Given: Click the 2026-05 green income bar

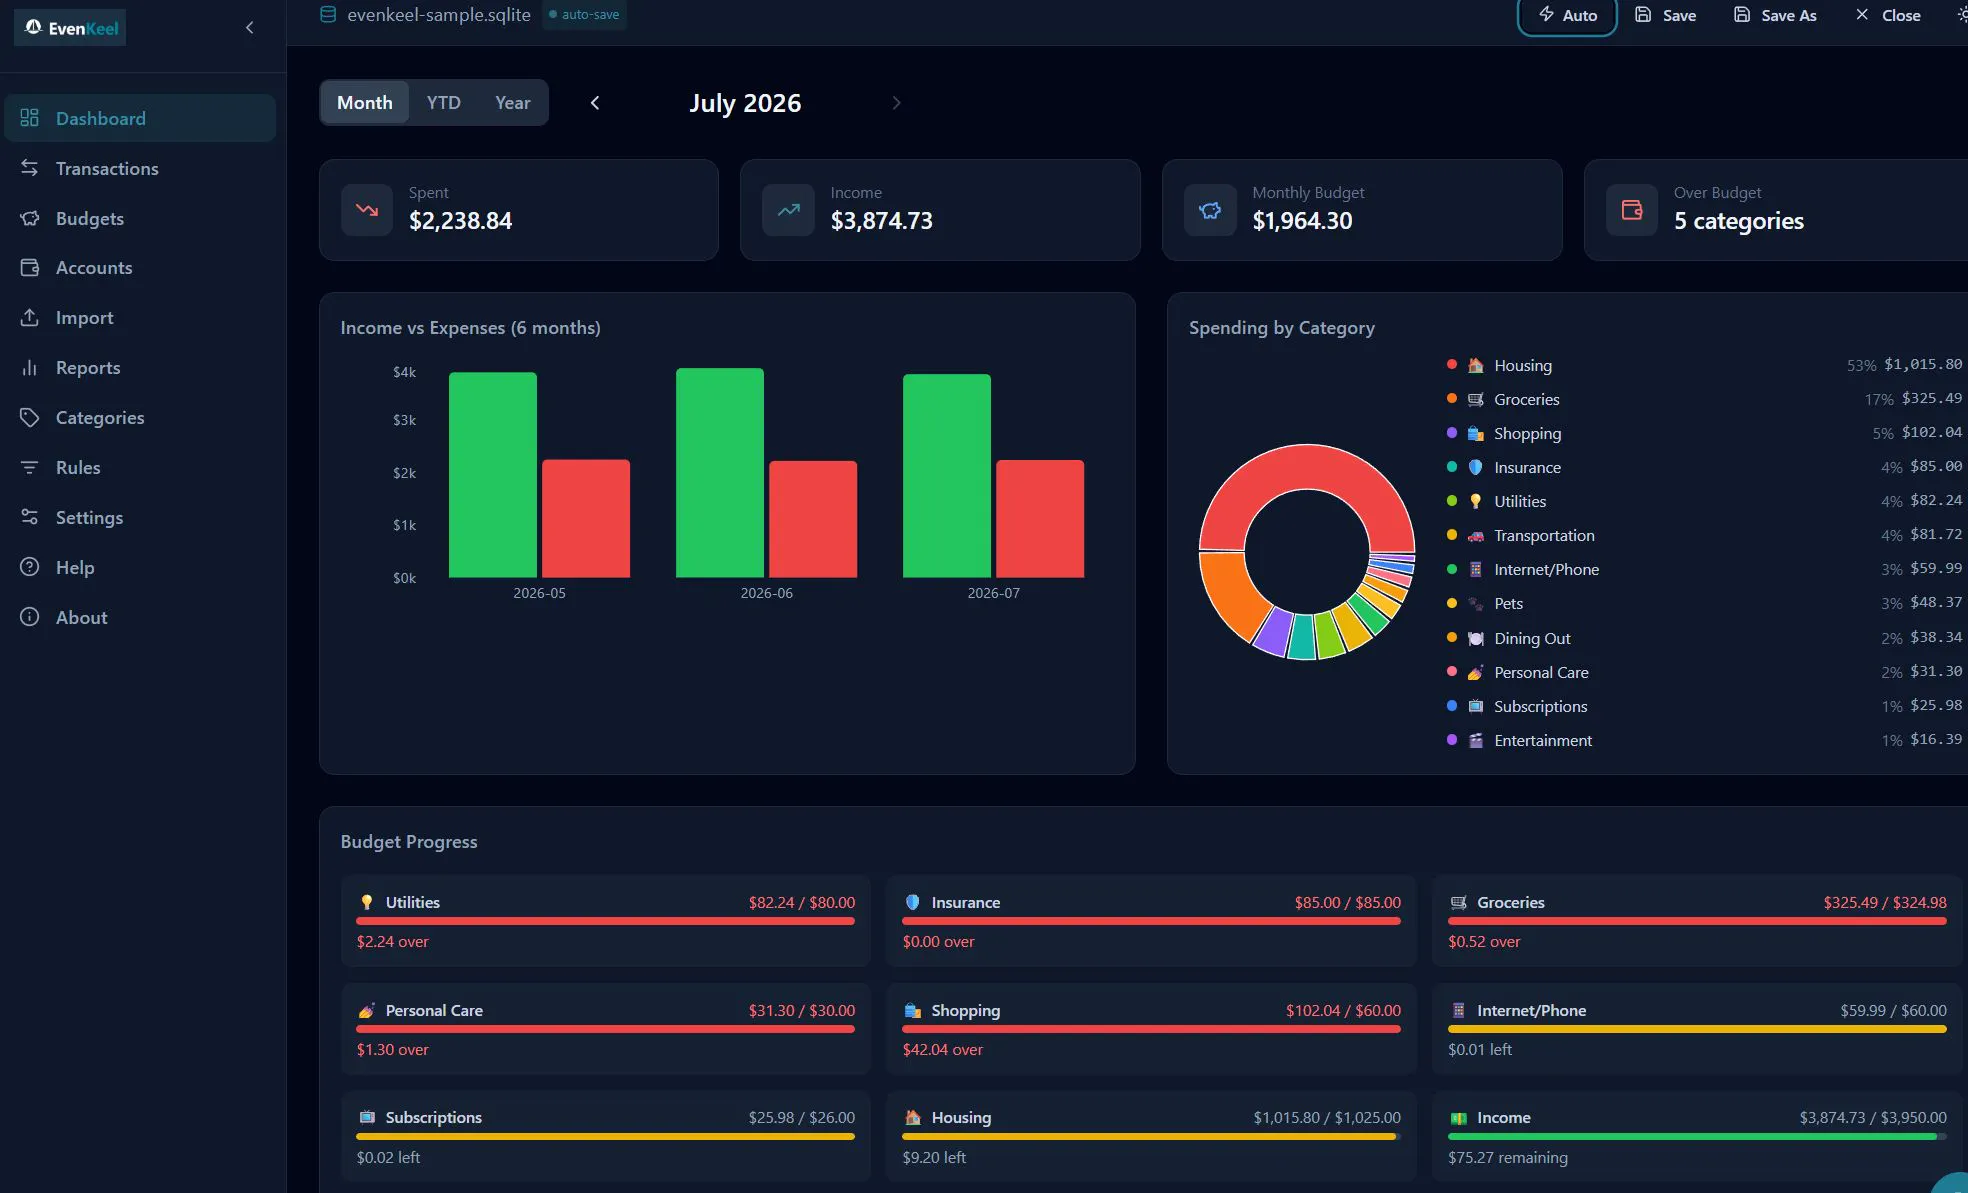Looking at the screenshot, I should 493,475.
